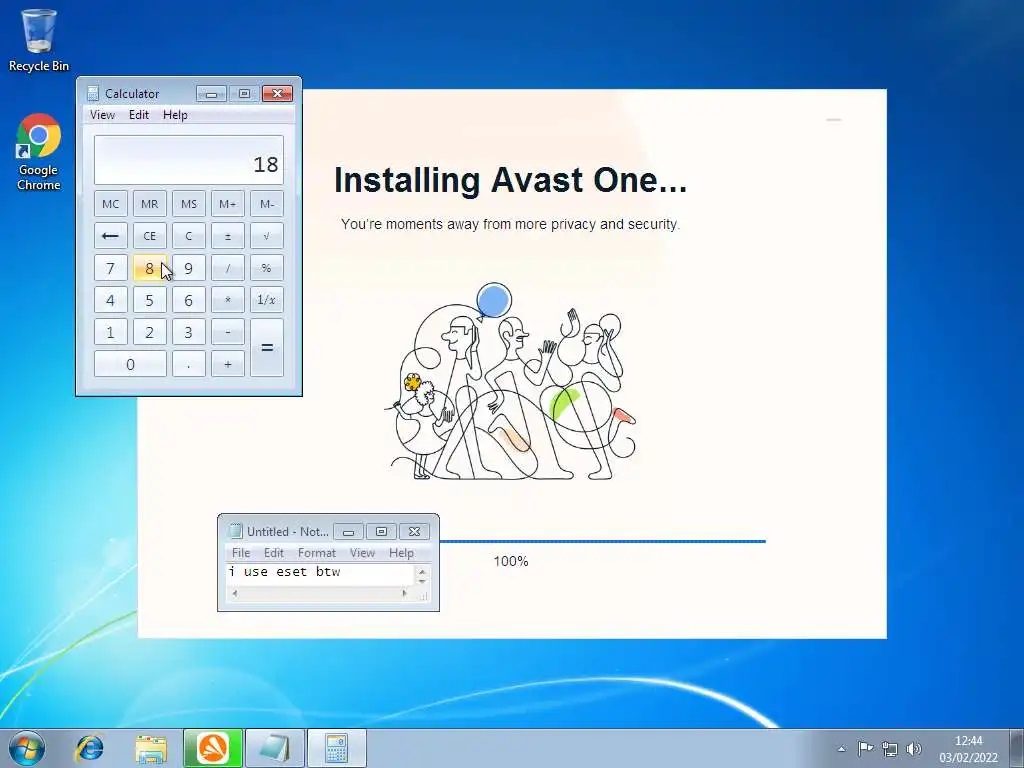Click the CE clear entry button
1024x768 pixels.
(x=150, y=236)
